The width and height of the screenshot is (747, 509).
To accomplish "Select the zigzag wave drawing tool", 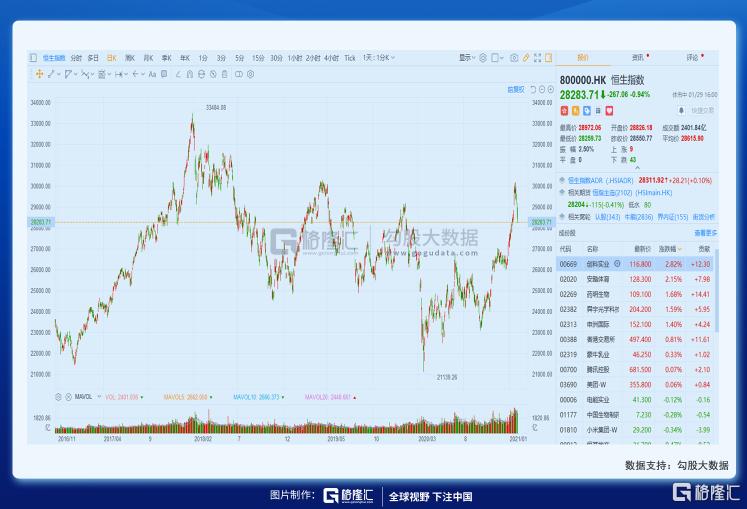I will point(85,74).
